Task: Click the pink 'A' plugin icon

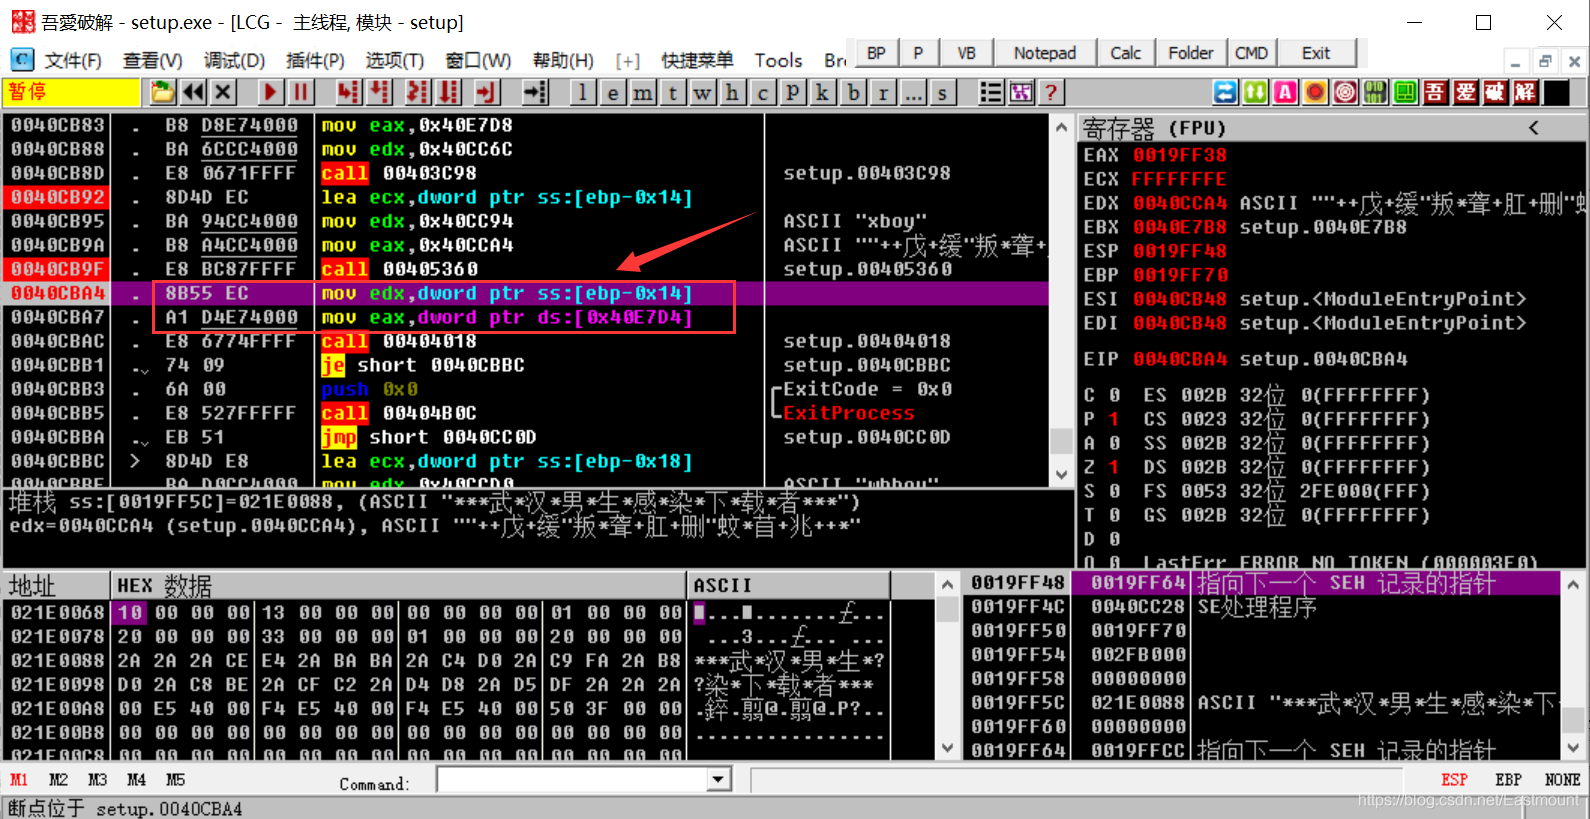Action: (1285, 93)
